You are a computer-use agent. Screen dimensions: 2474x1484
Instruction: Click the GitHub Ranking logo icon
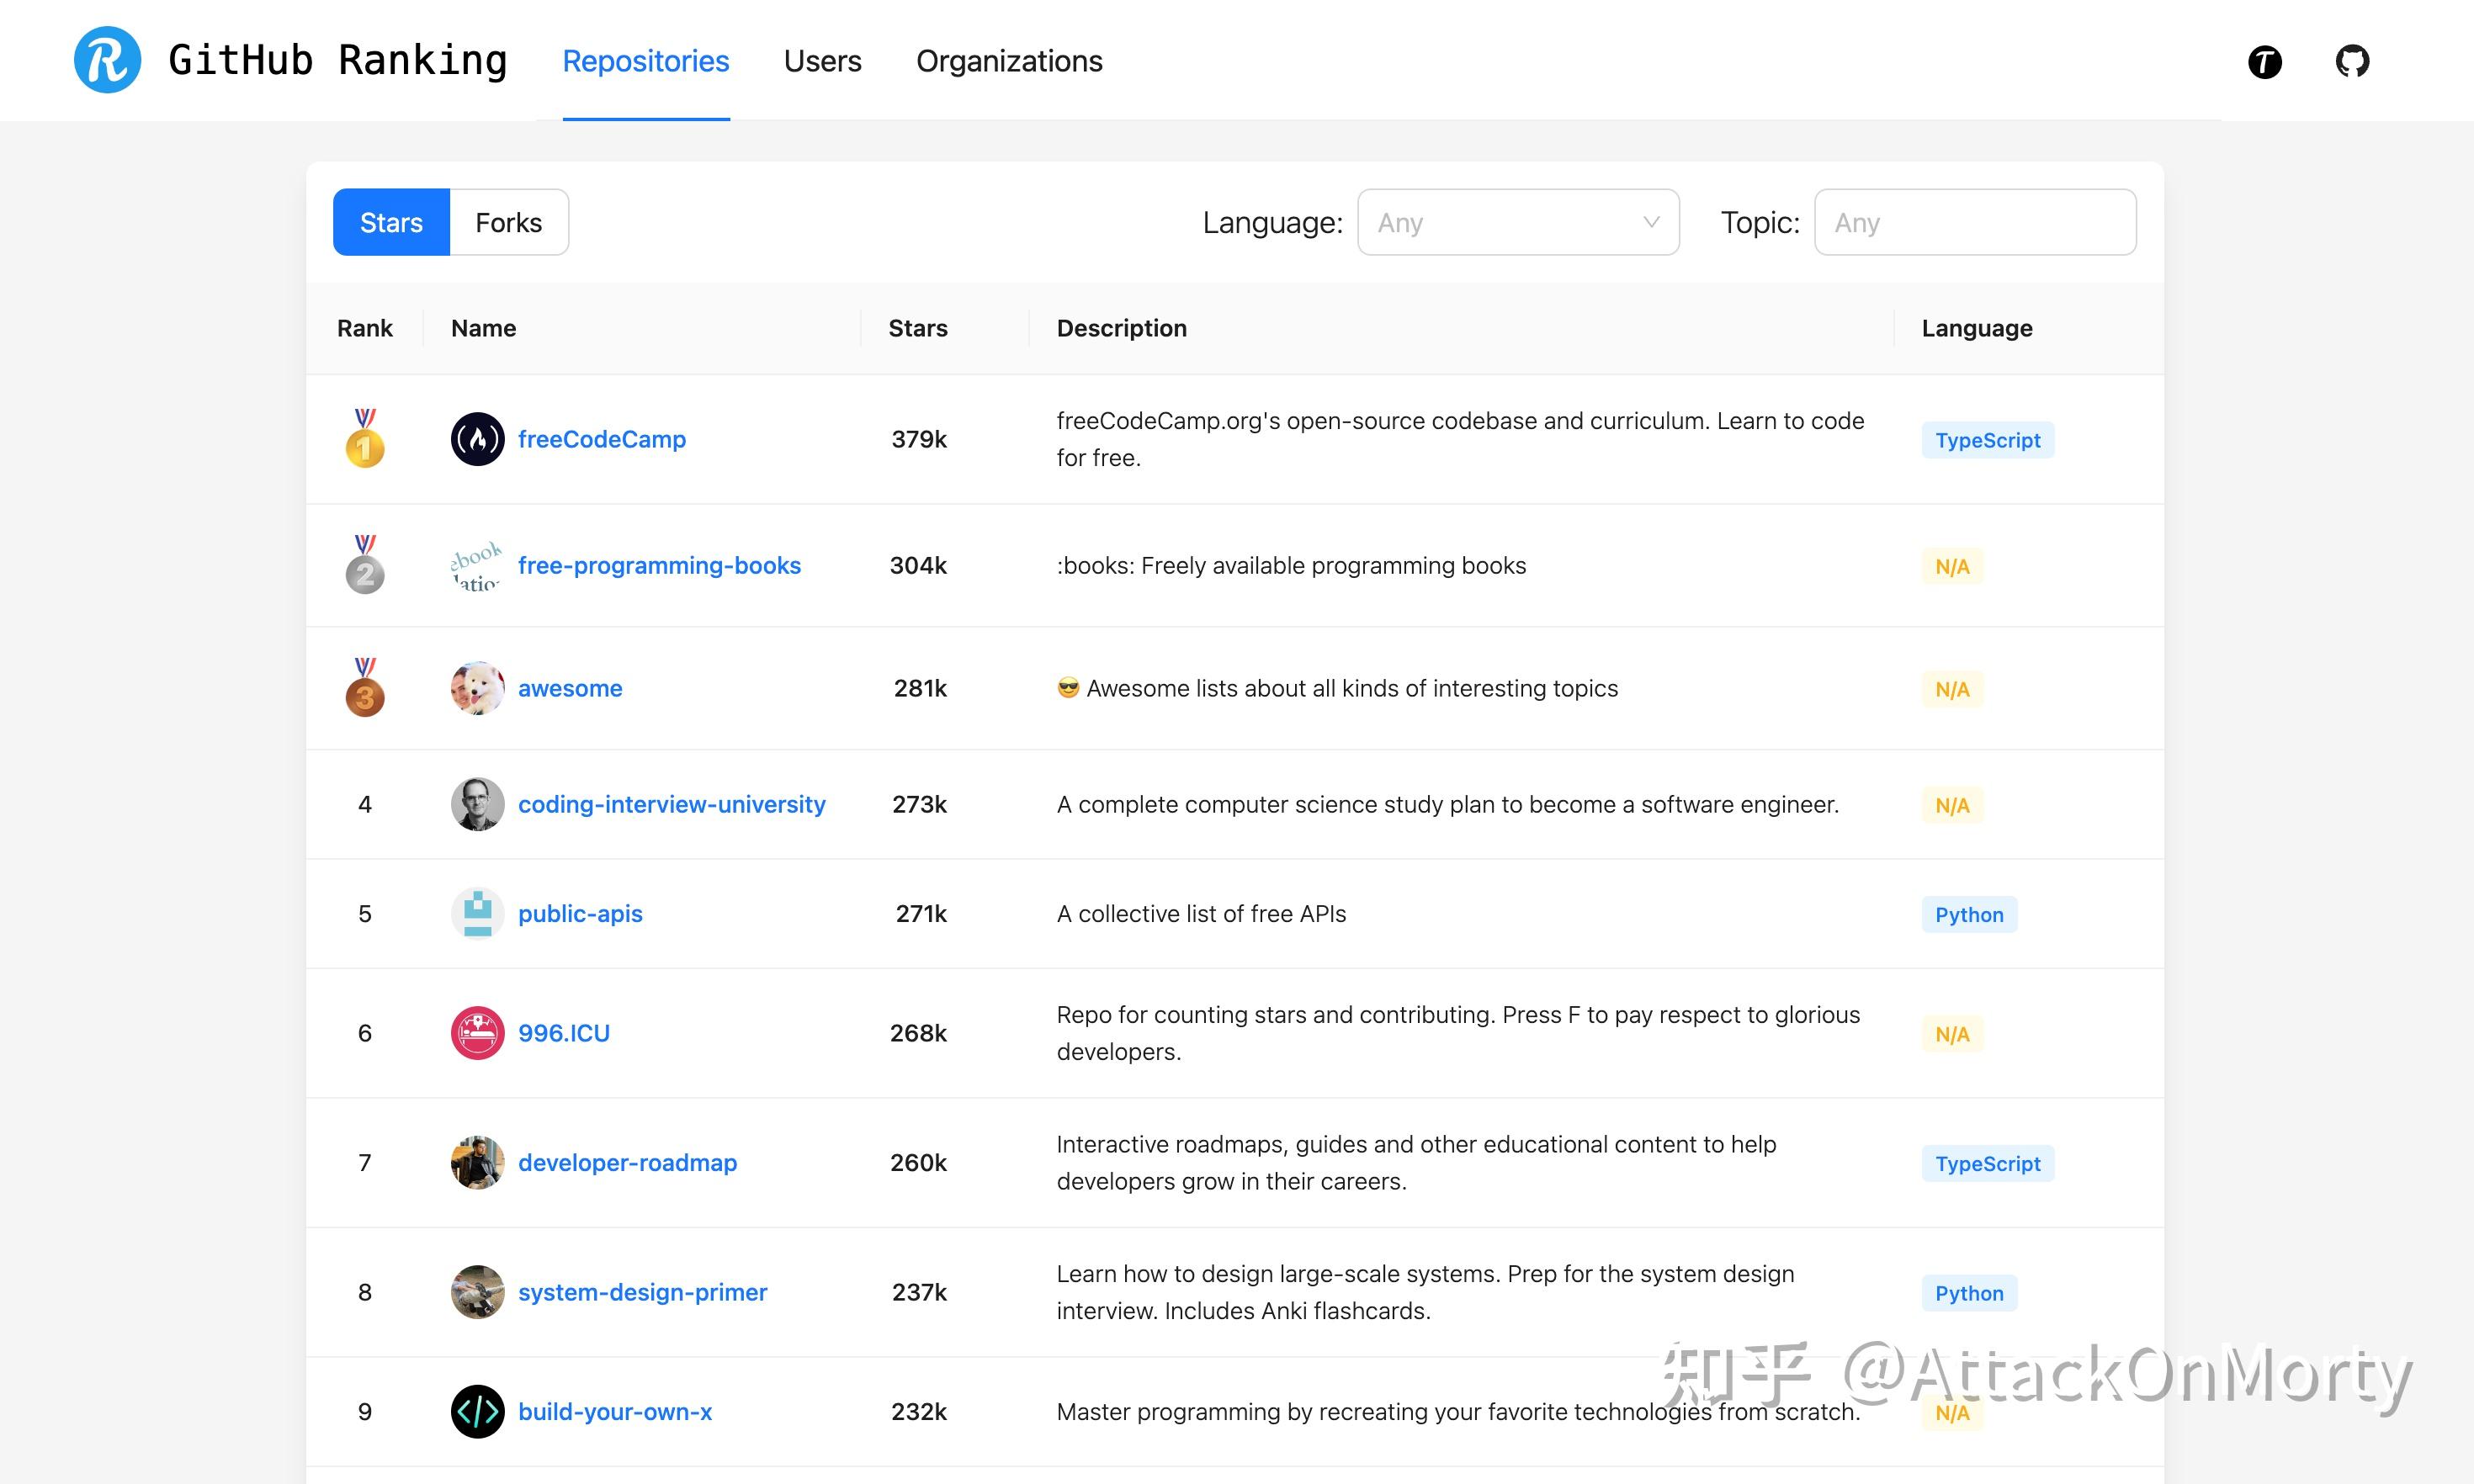click(x=107, y=61)
